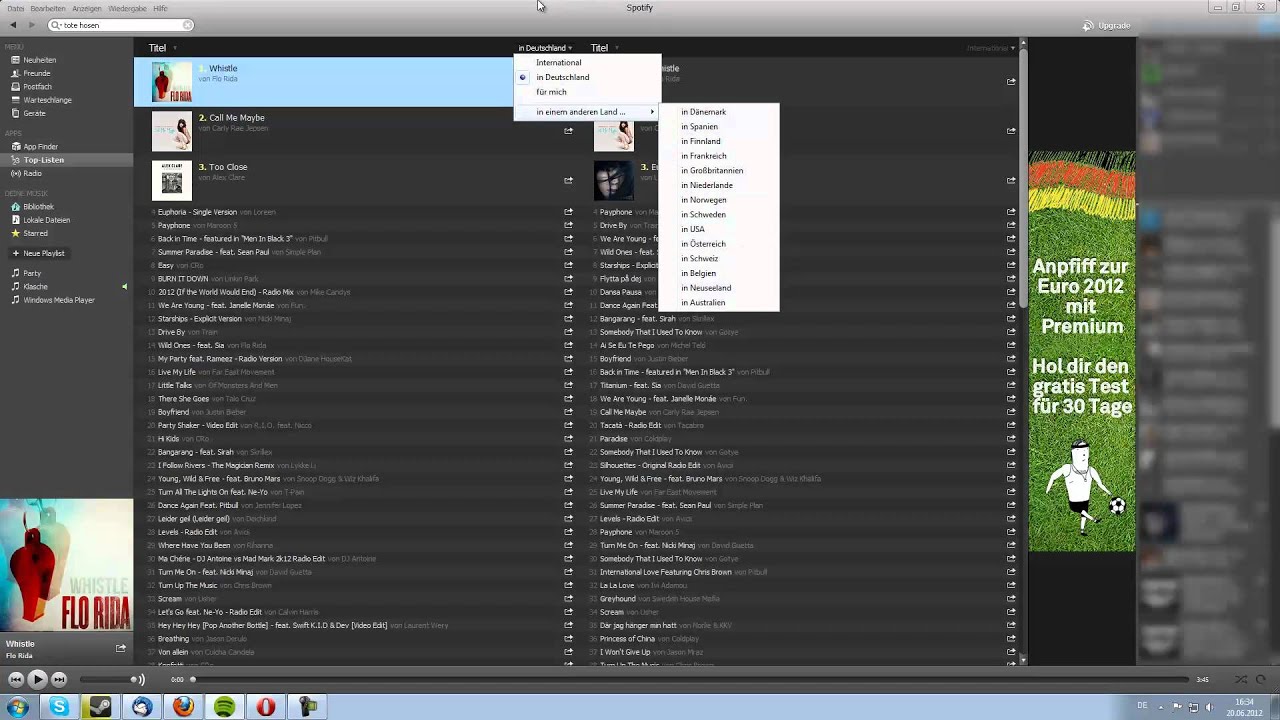This screenshot has width=1280, height=720.
Task: Seek within the track progress bar
Action: pos(690,680)
